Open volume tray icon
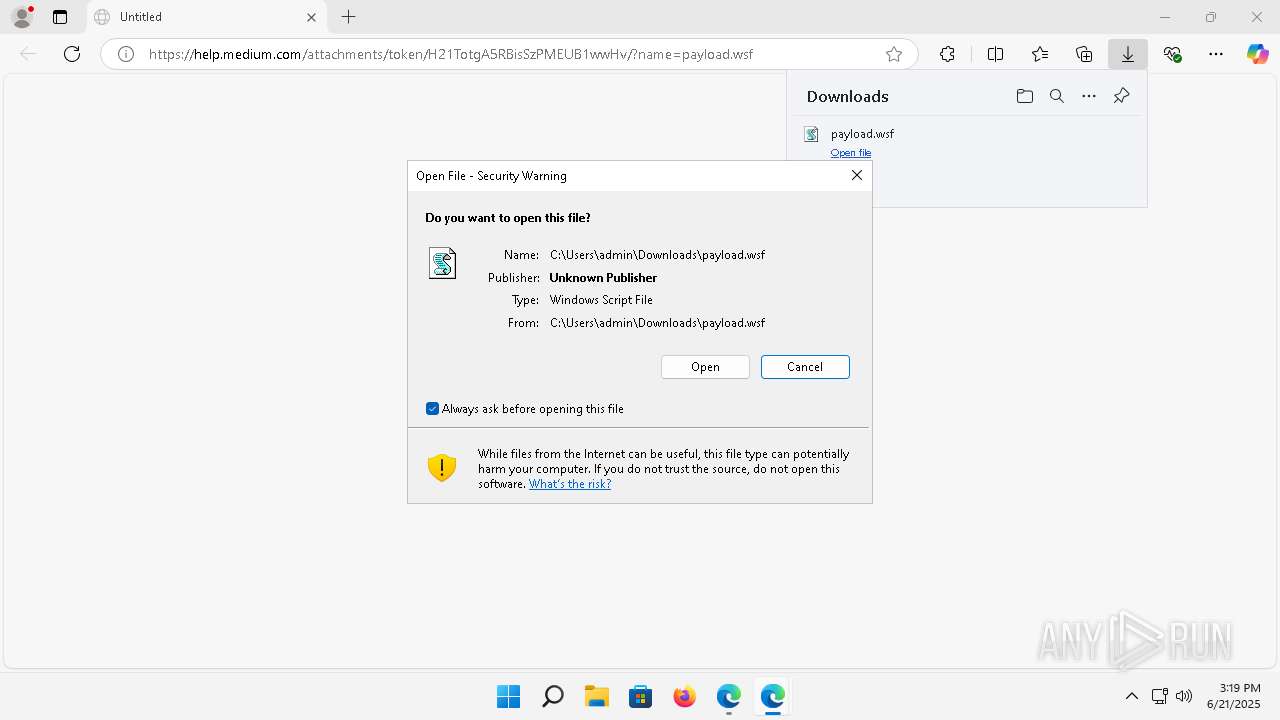Viewport: 1280px width, 720px height. click(1184, 696)
